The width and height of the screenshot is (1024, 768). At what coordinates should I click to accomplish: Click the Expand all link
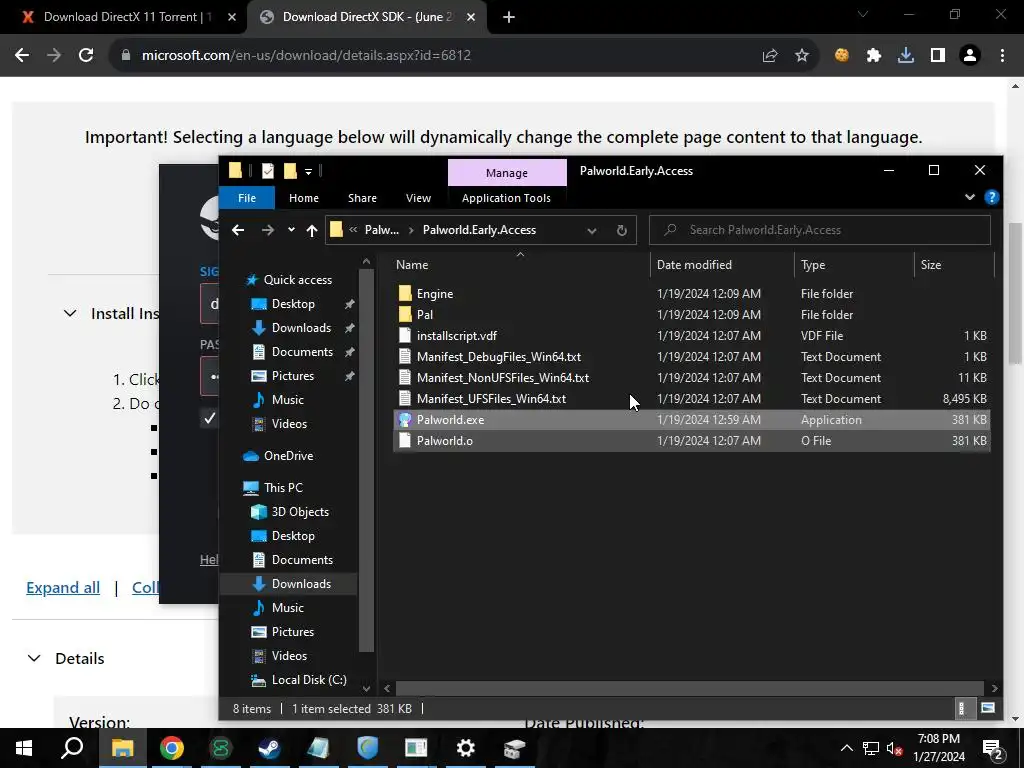pos(63,588)
